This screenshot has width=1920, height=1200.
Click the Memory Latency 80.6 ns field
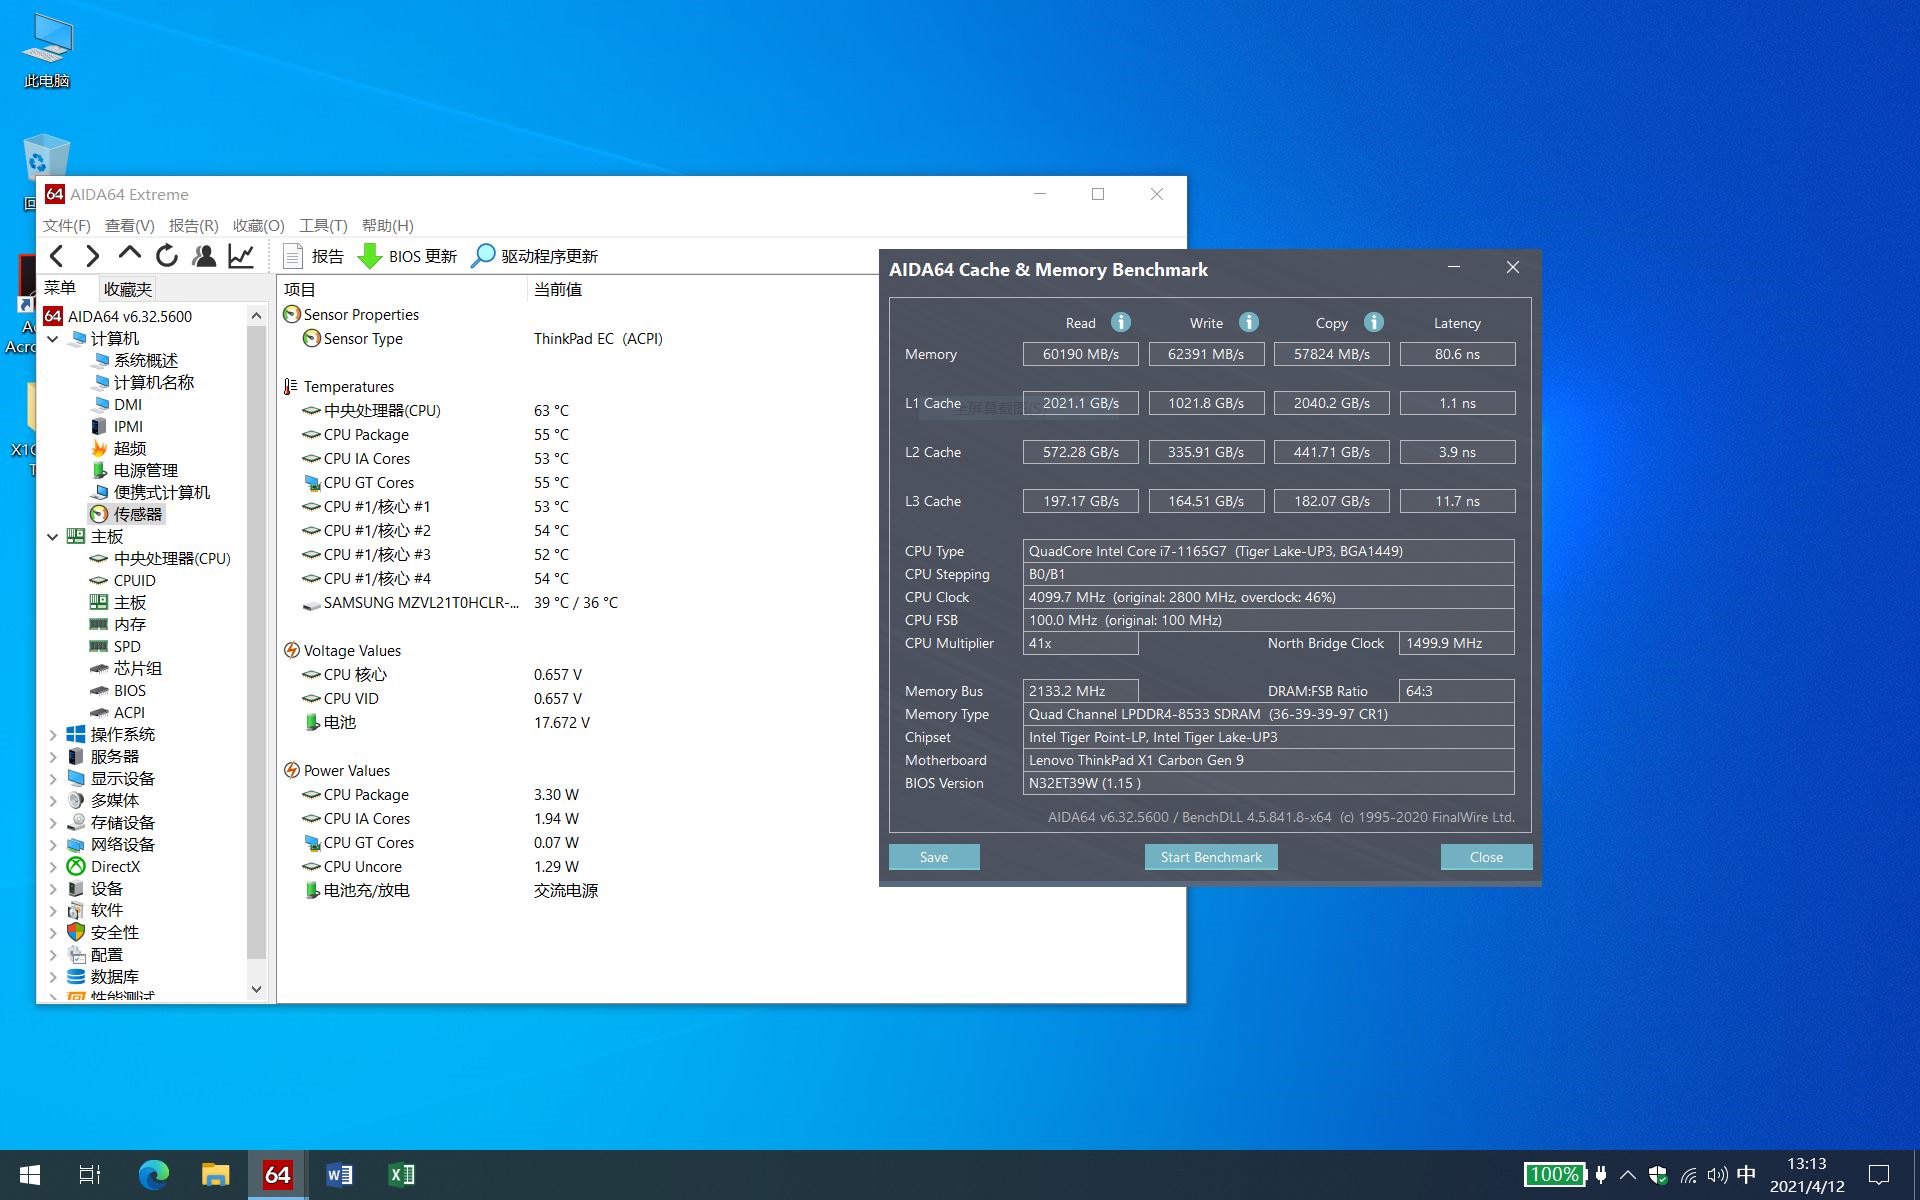tap(1457, 354)
